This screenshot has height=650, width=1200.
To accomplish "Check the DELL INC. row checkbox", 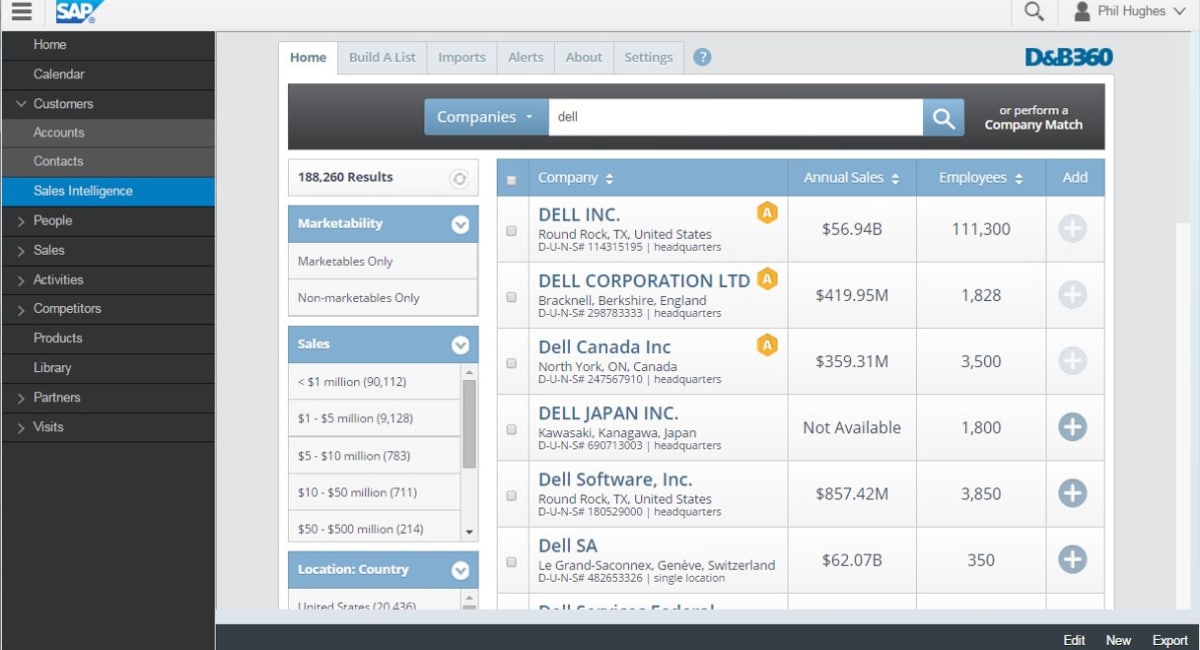I will (512, 230).
